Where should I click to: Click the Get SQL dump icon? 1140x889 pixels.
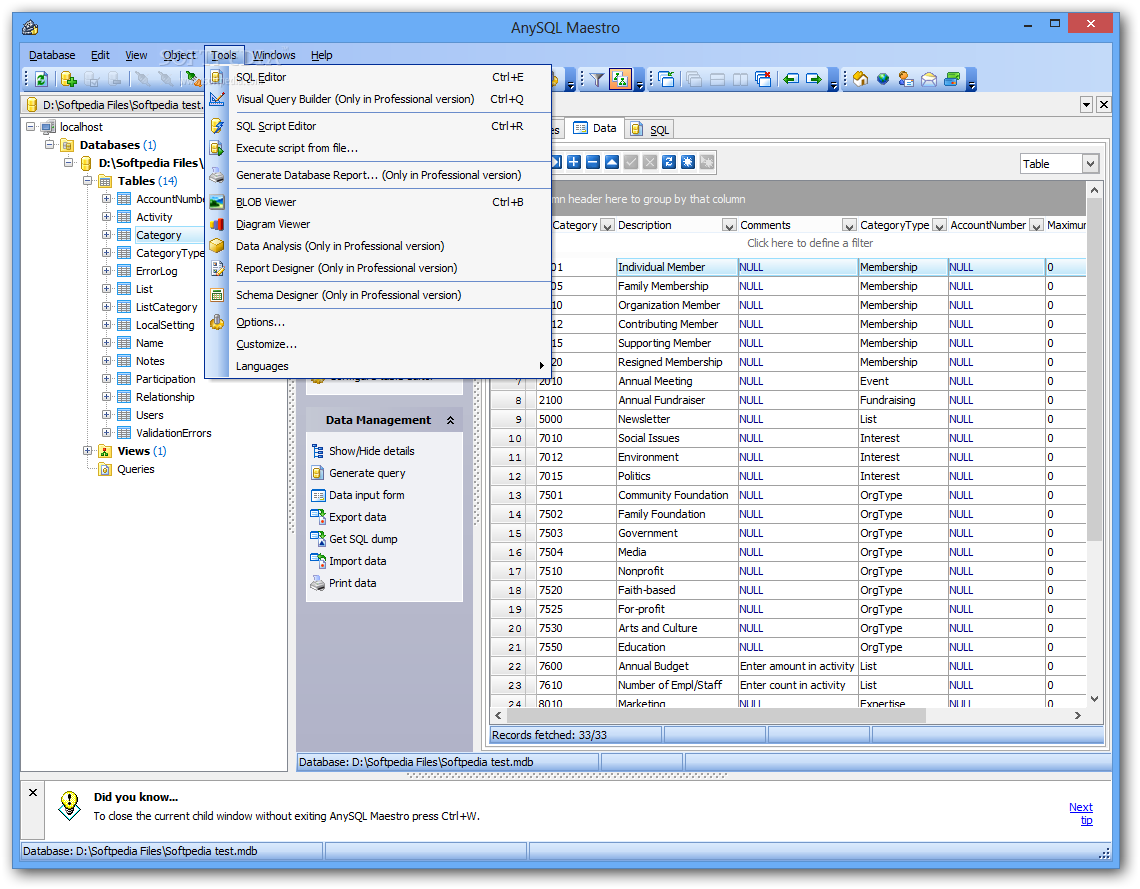pyautogui.click(x=318, y=539)
